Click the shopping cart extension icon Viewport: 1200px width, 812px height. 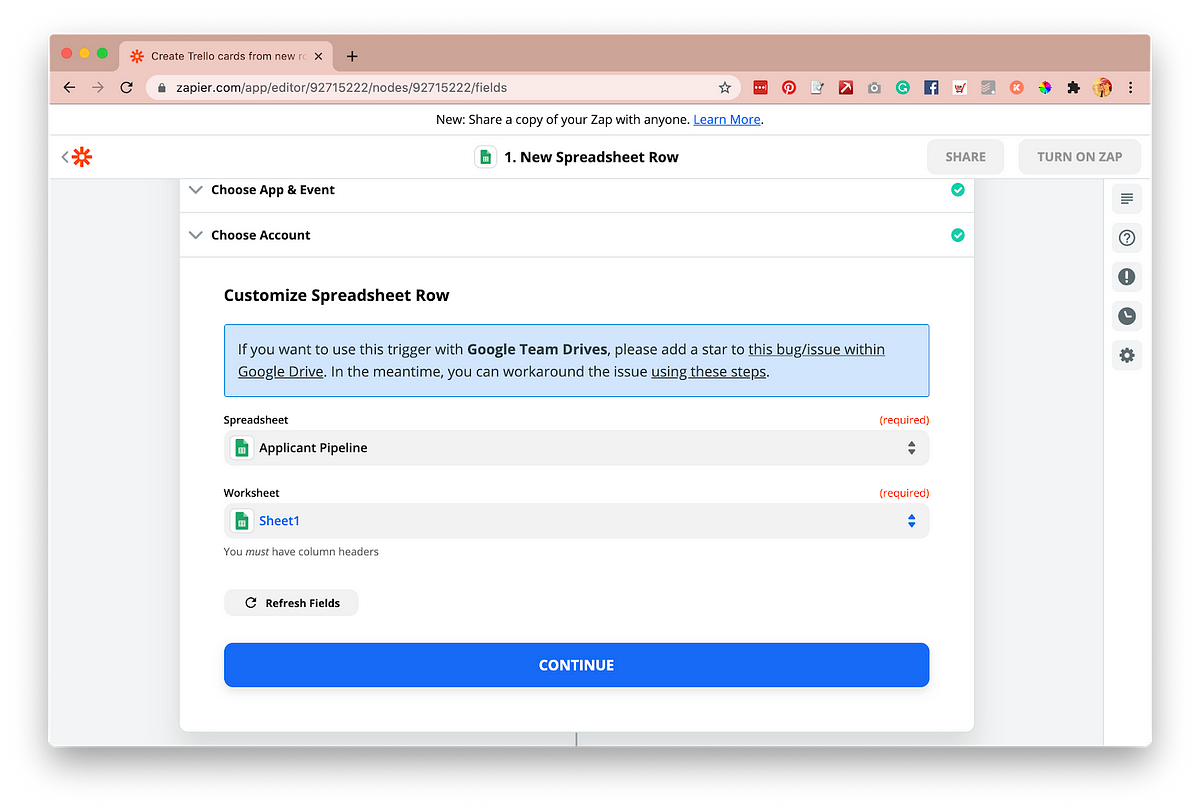[960, 88]
